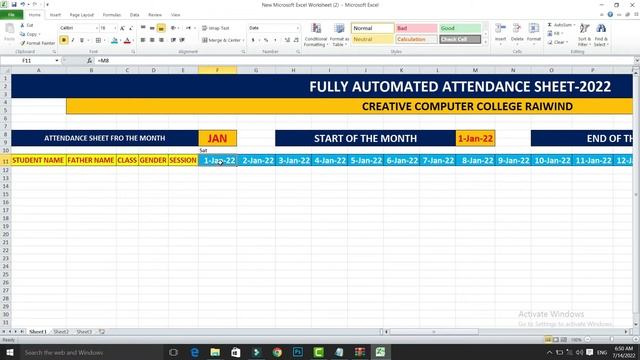Viewport: 640px width, 360px height.
Task: Click the Windows Start button
Action: 10,352
